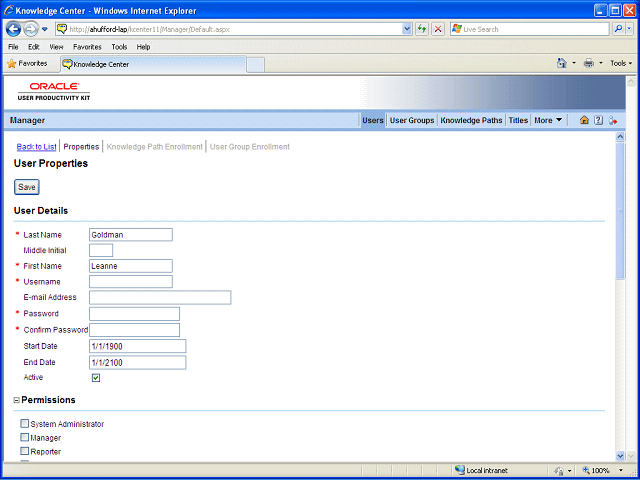The width and height of the screenshot is (640, 480).
Task: Select the Knowledge Center browser tab
Action: (x=153, y=64)
